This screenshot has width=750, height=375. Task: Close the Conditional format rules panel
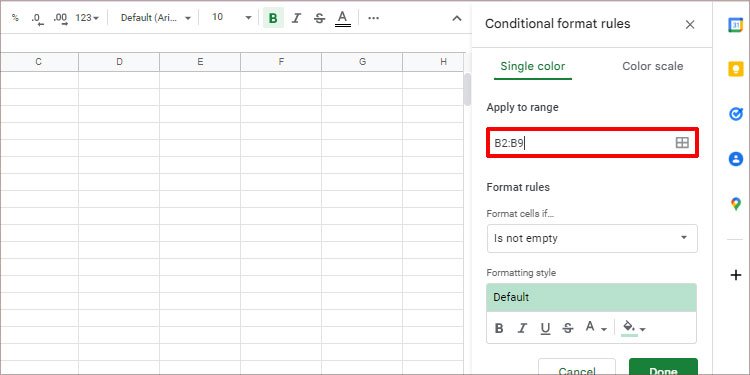pyautogui.click(x=690, y=25)
